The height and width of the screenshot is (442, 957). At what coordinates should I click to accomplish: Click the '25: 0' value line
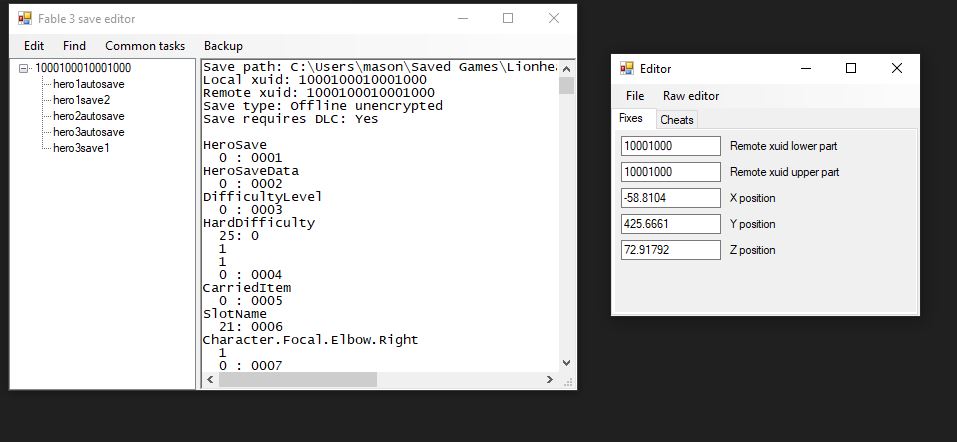[239, 236]
